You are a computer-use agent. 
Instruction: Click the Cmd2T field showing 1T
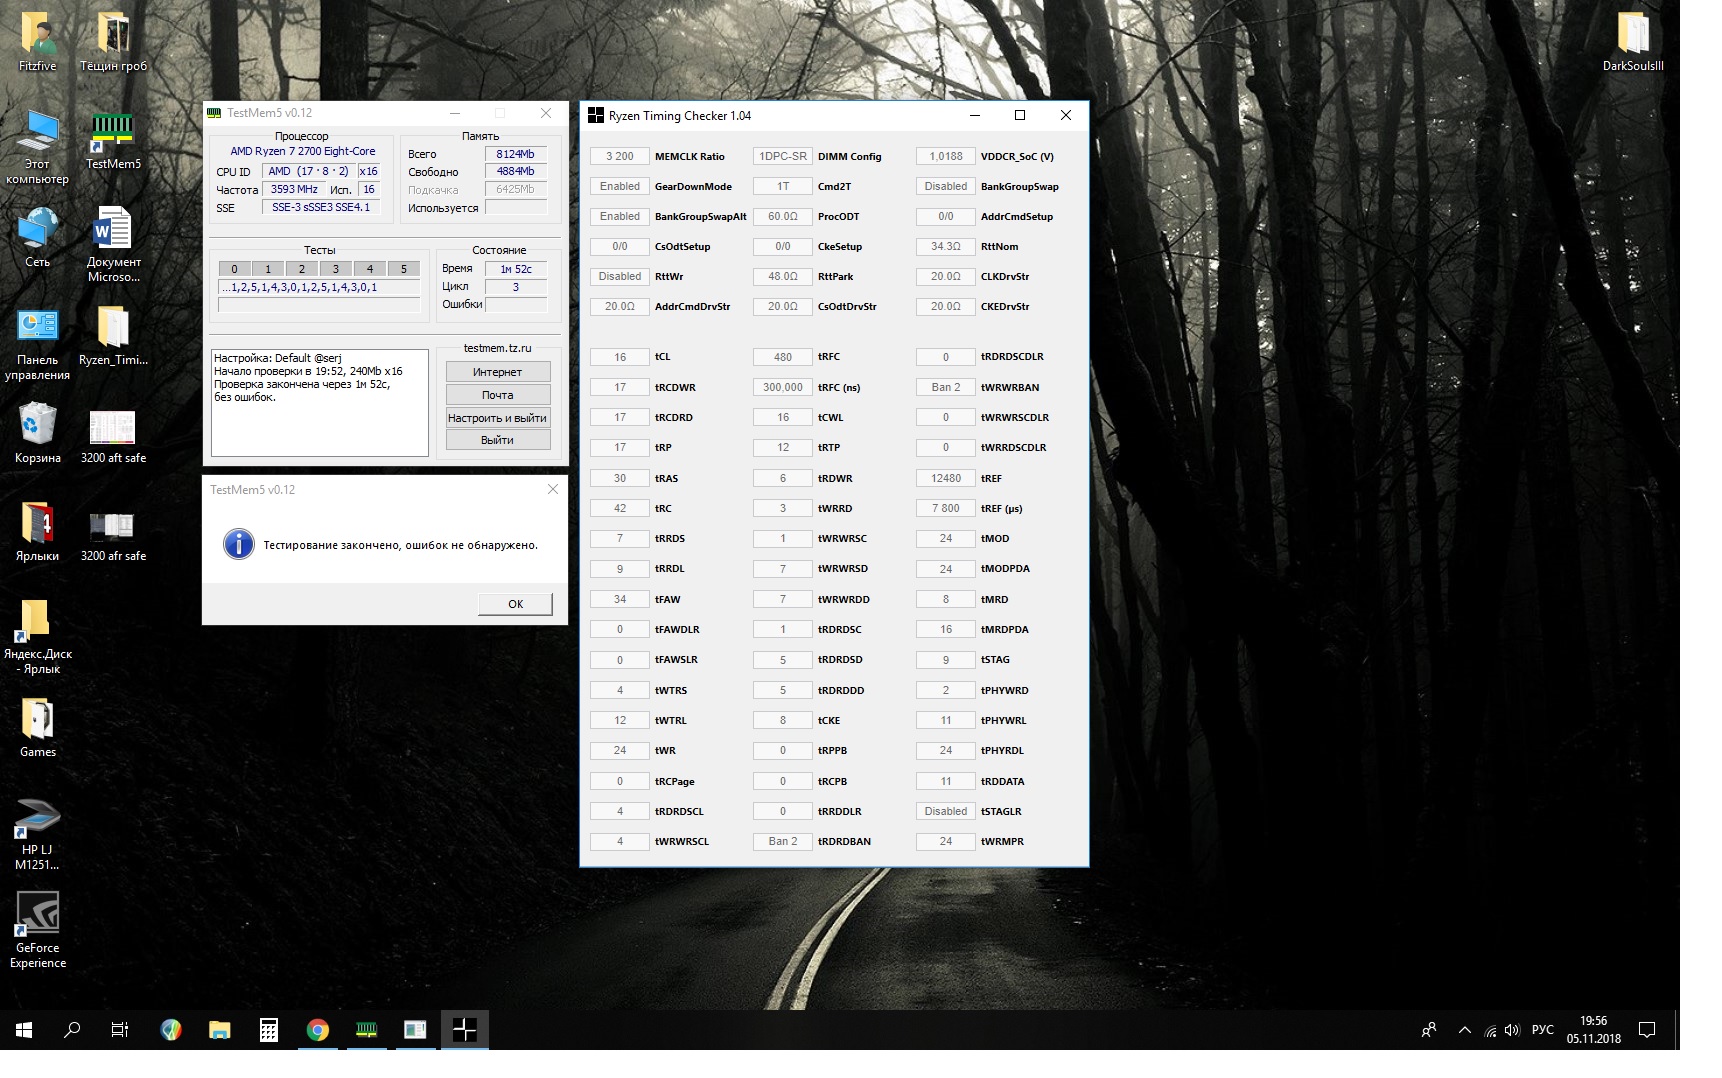tap(783, 186)
